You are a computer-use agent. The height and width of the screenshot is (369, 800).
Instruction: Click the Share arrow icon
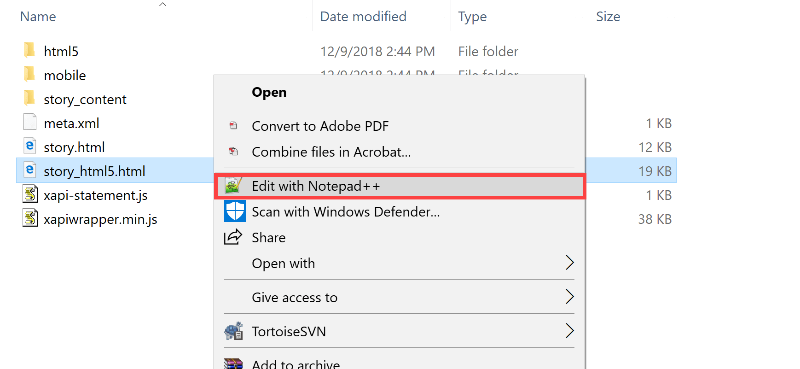click(x=233, y=237)
